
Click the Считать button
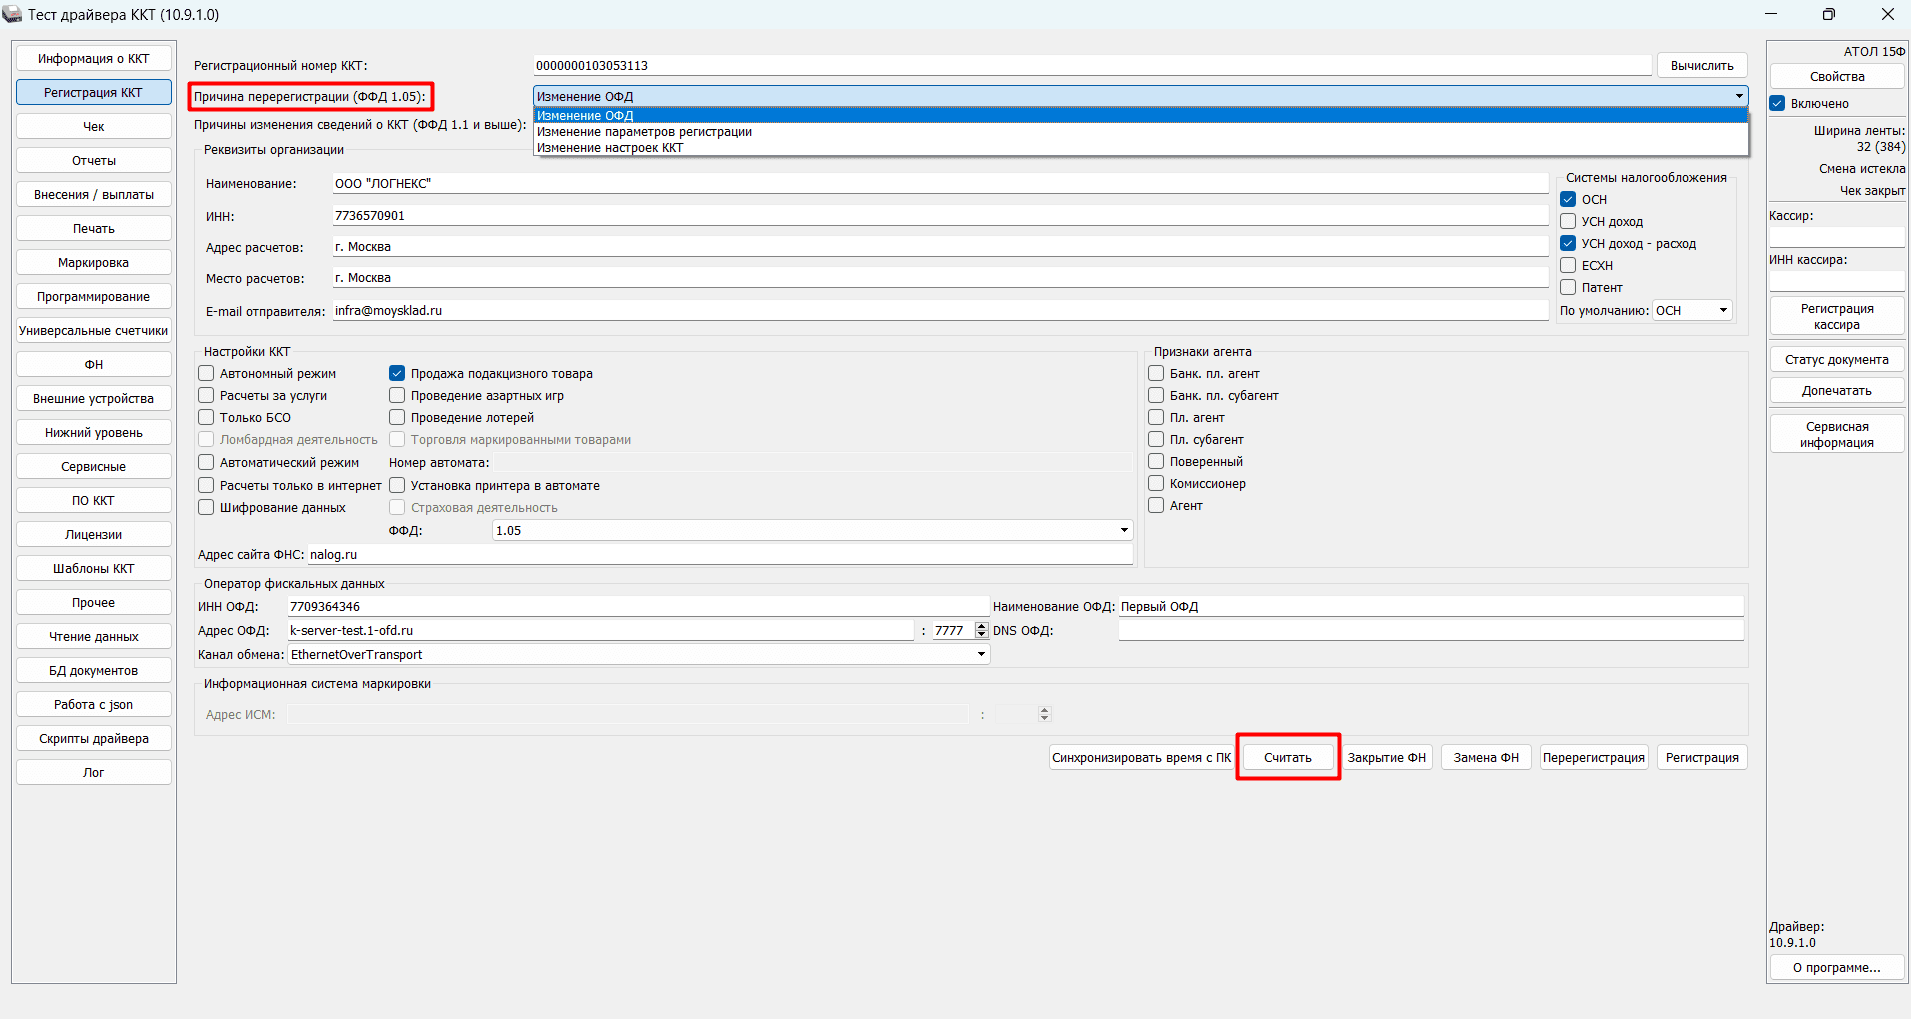1287,757
